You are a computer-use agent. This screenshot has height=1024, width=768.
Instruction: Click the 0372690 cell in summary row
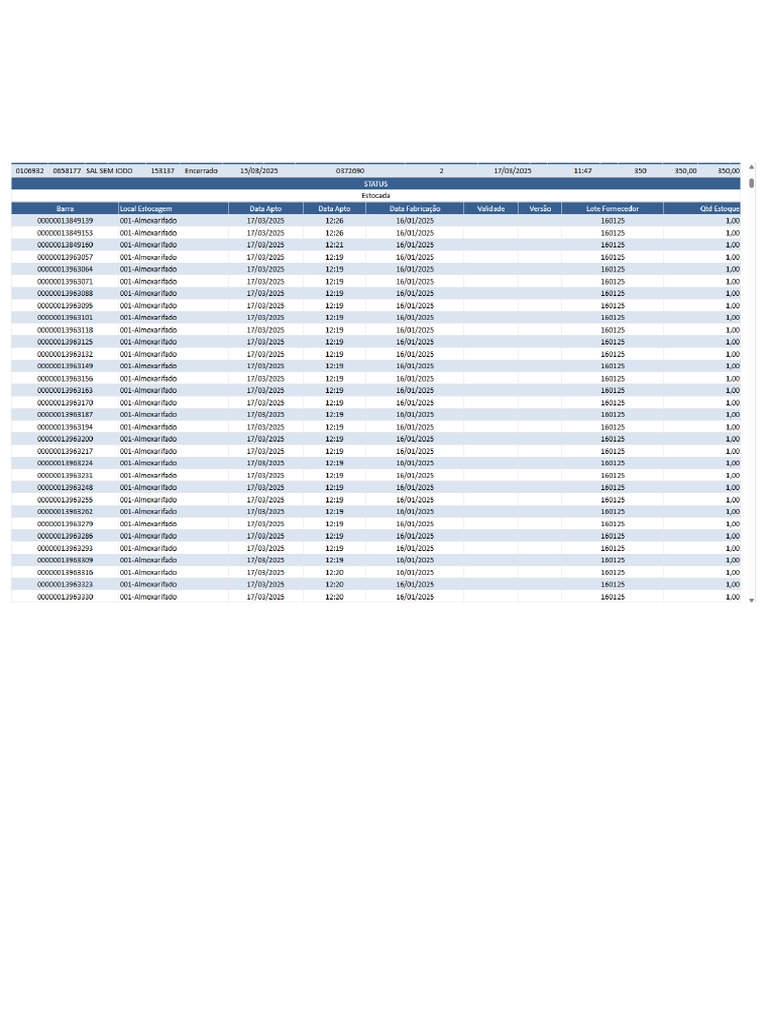pyautogui.click(x=350, y=171)
